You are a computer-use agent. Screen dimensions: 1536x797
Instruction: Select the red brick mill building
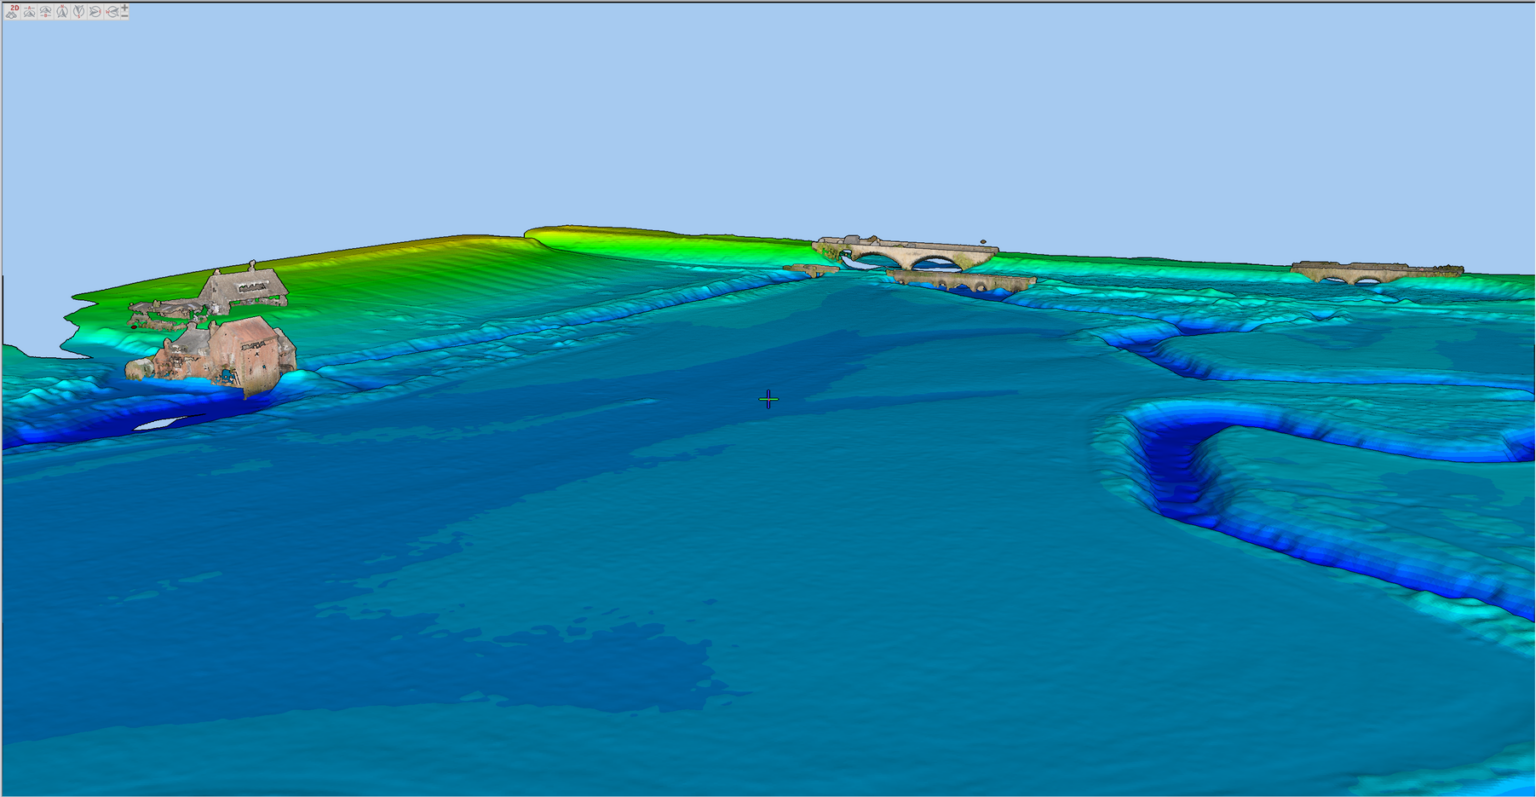250,352
